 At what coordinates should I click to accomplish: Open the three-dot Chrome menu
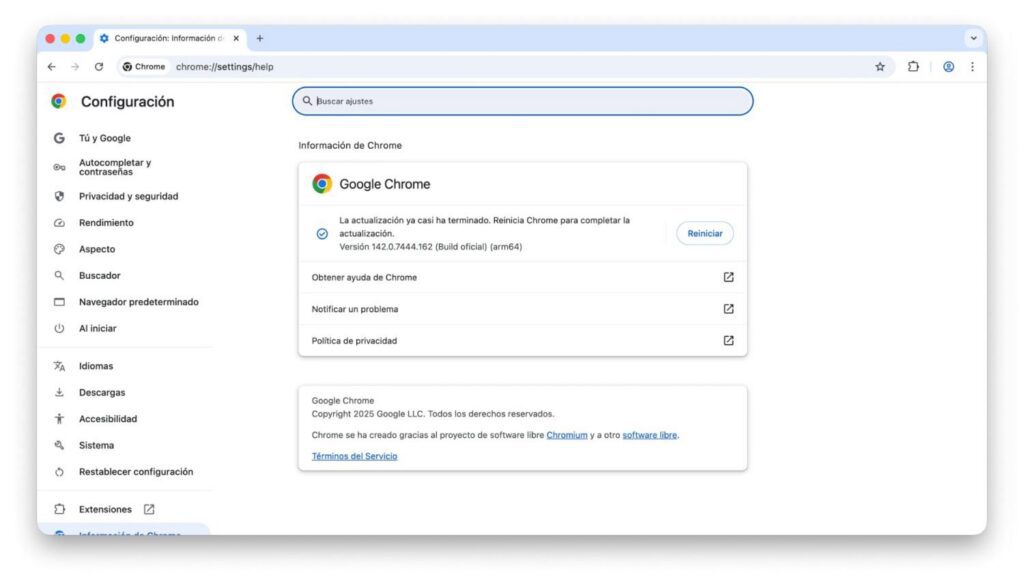(x=973, y=66)
